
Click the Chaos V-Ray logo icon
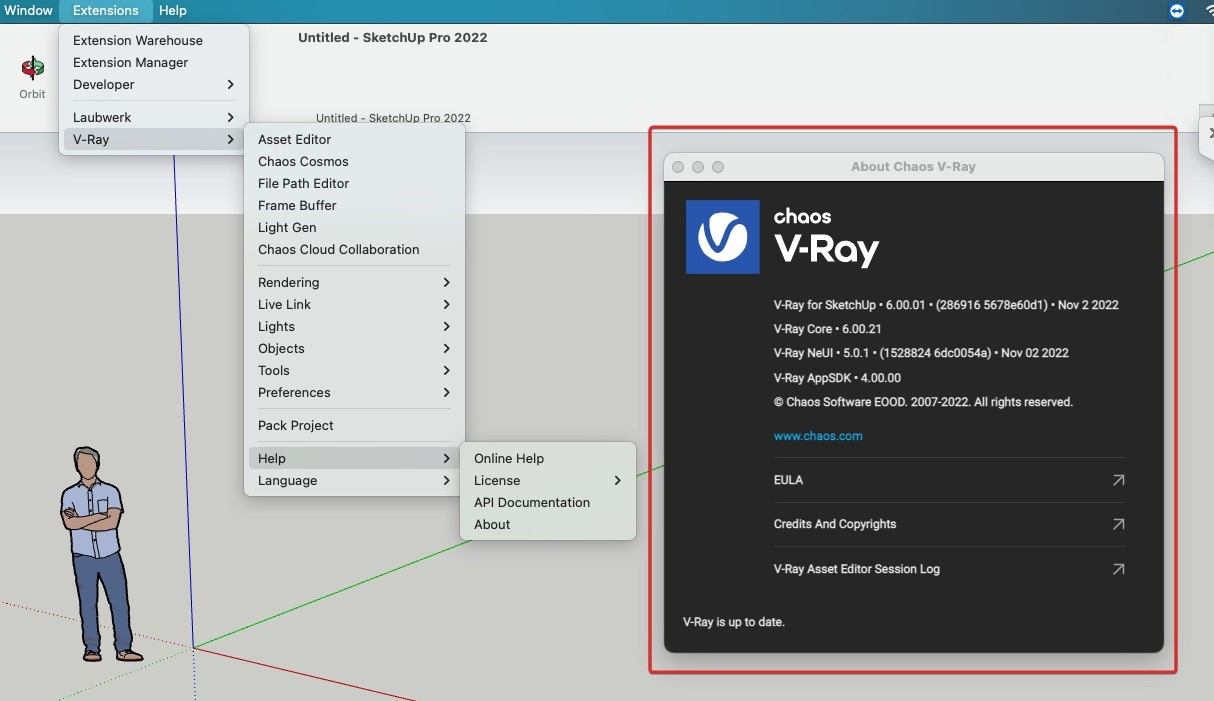tap(722, 237)
